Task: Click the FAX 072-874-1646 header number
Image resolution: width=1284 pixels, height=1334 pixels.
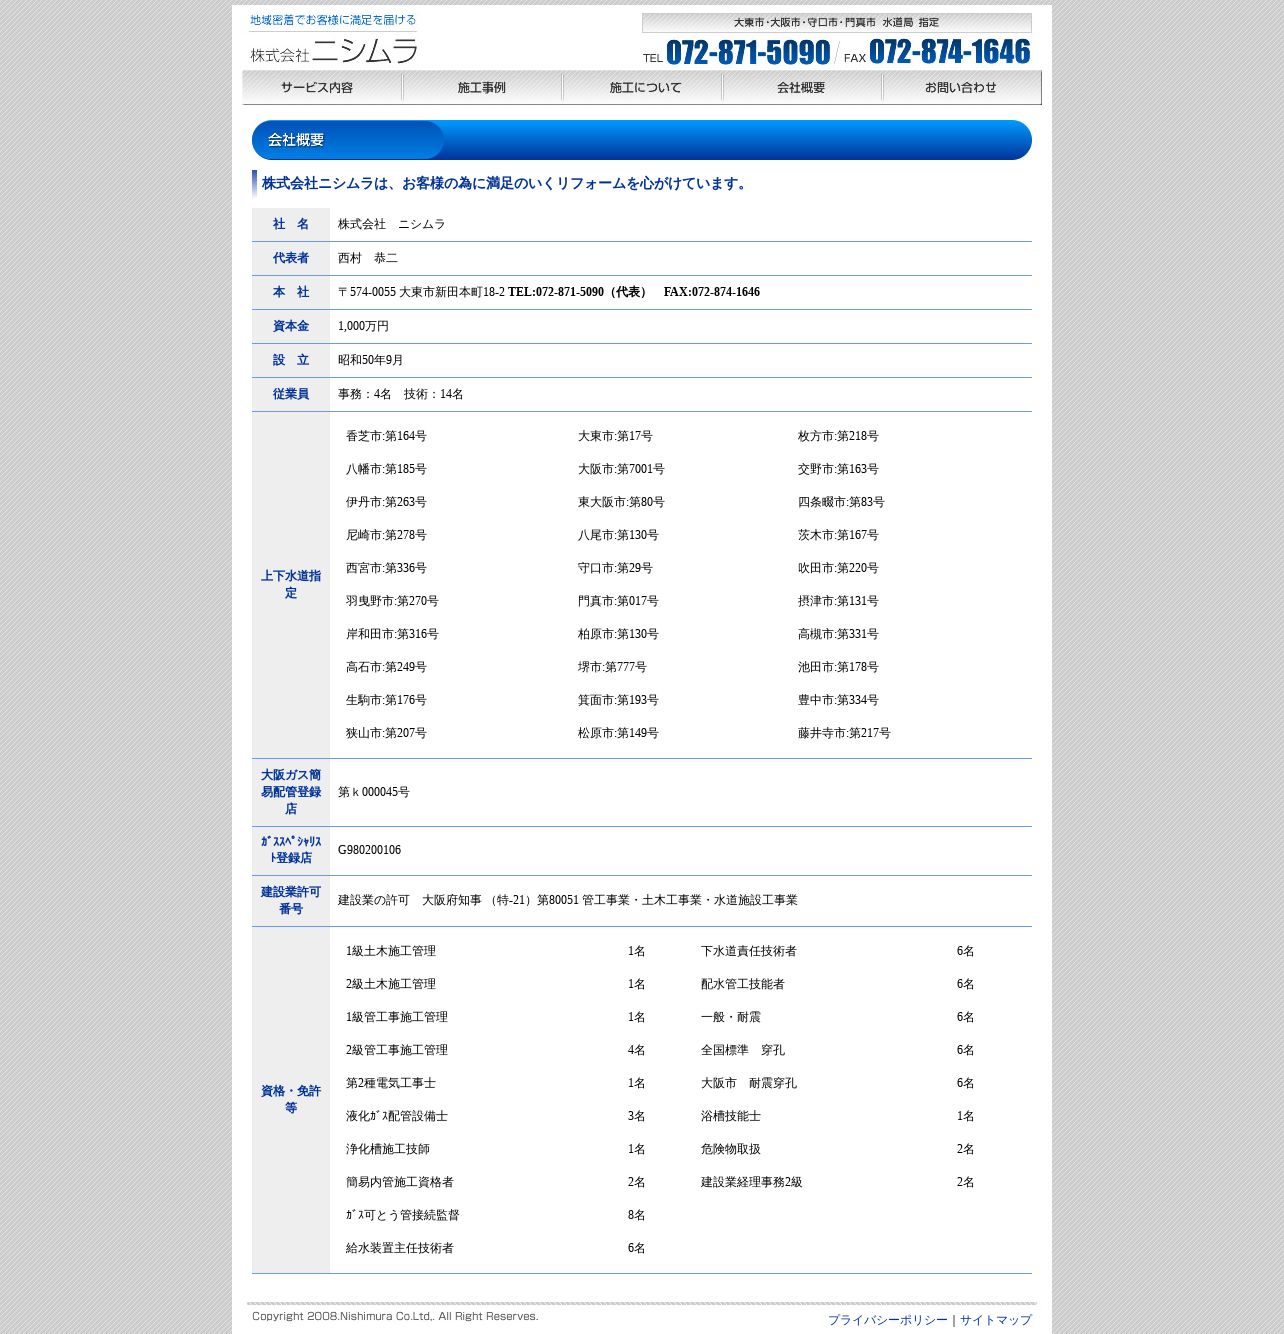Action: (937, 52)
